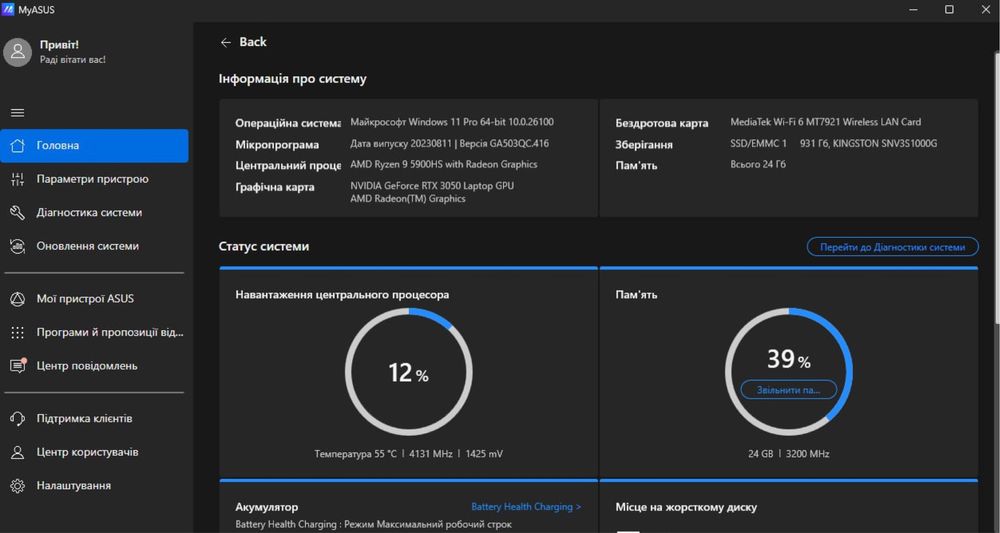
Task: Click the ASUS devices icon in sidebar
Action: [18, 299]
